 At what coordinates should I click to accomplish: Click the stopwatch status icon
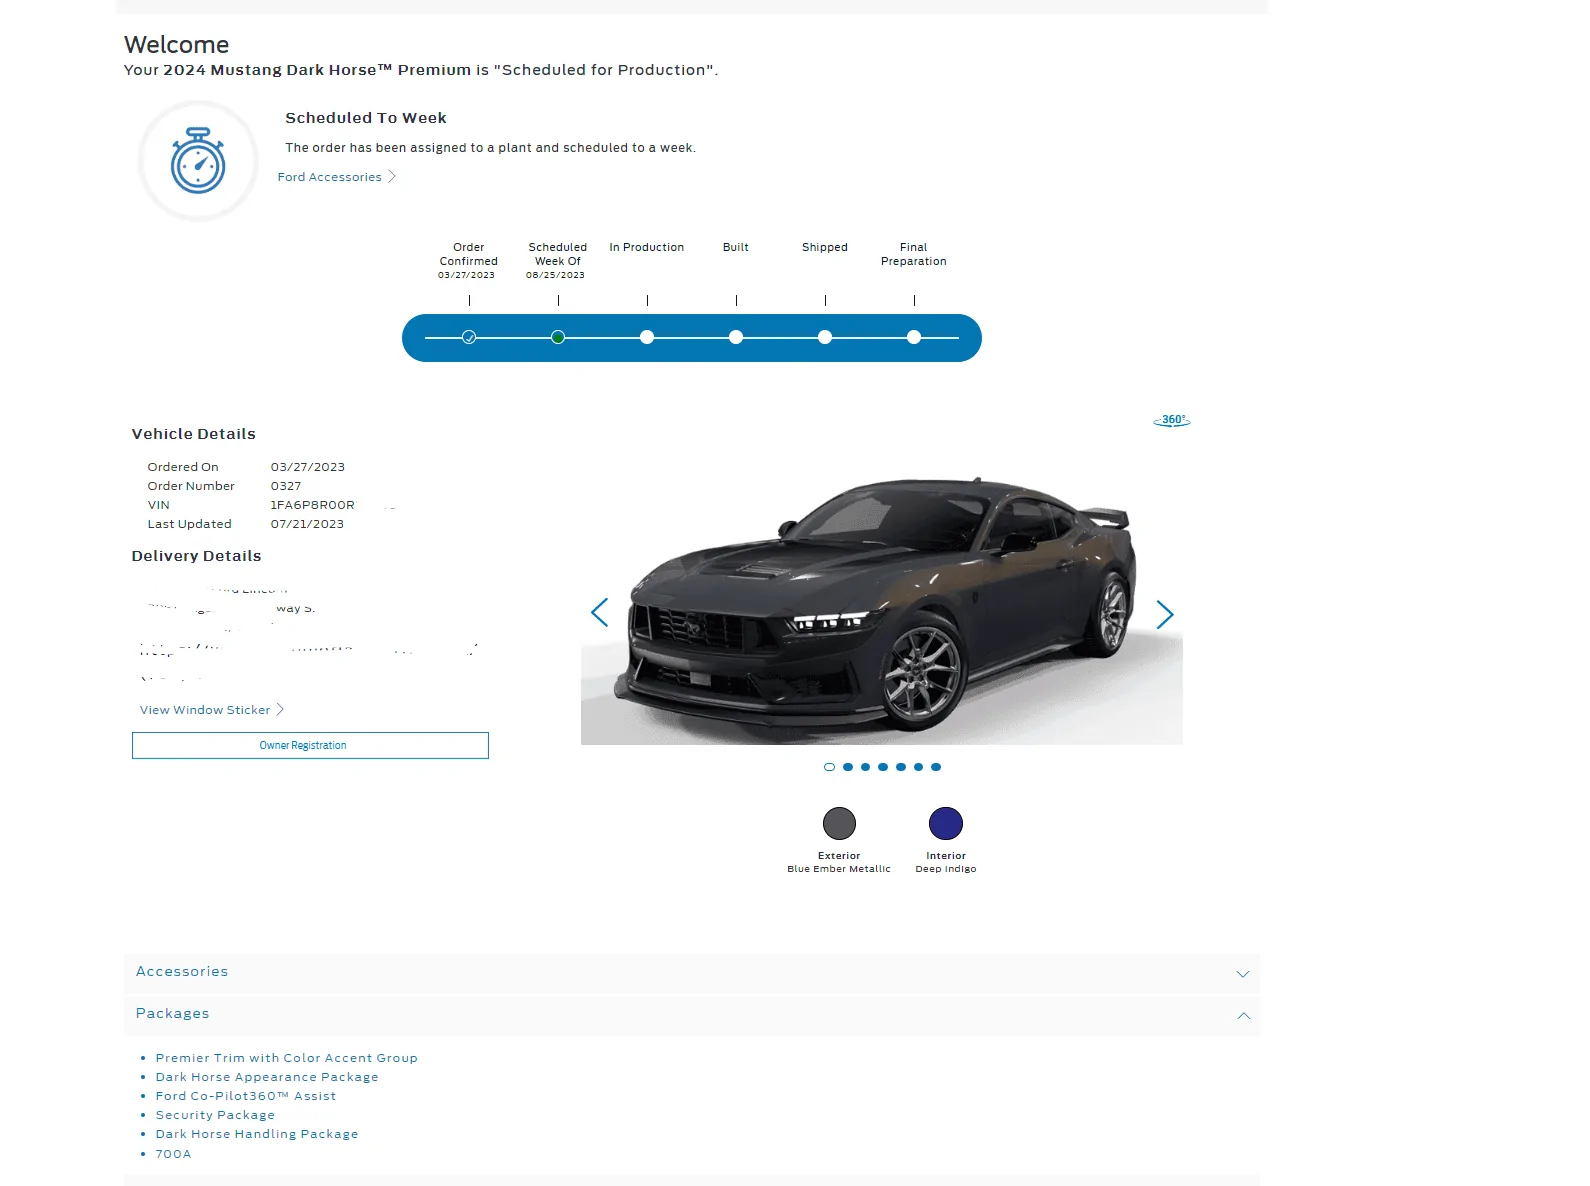coord(198,160)
